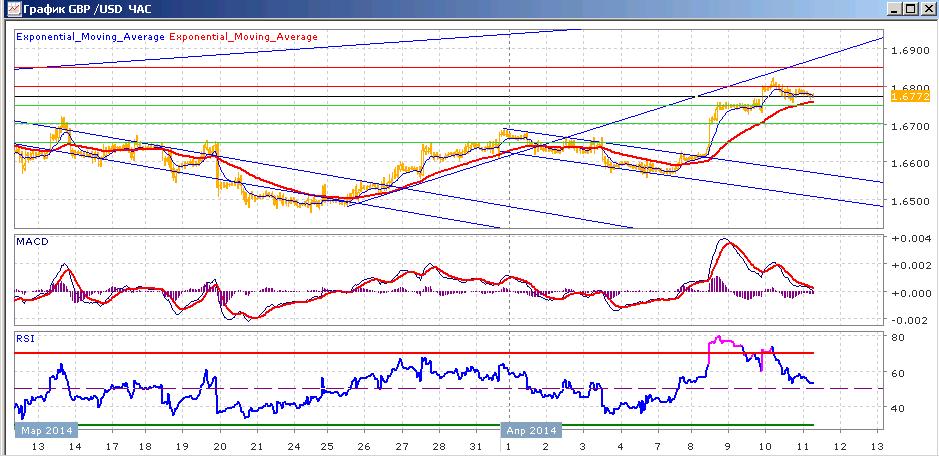Viewport: 939px width, 457px height.
Task: Click the +0.002 MACD axis label
Action: click(x=910, y=265)
